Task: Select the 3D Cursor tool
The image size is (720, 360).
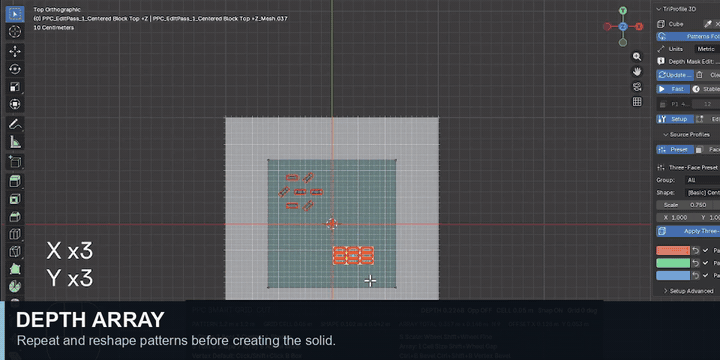Action: [x=15, y=32]
